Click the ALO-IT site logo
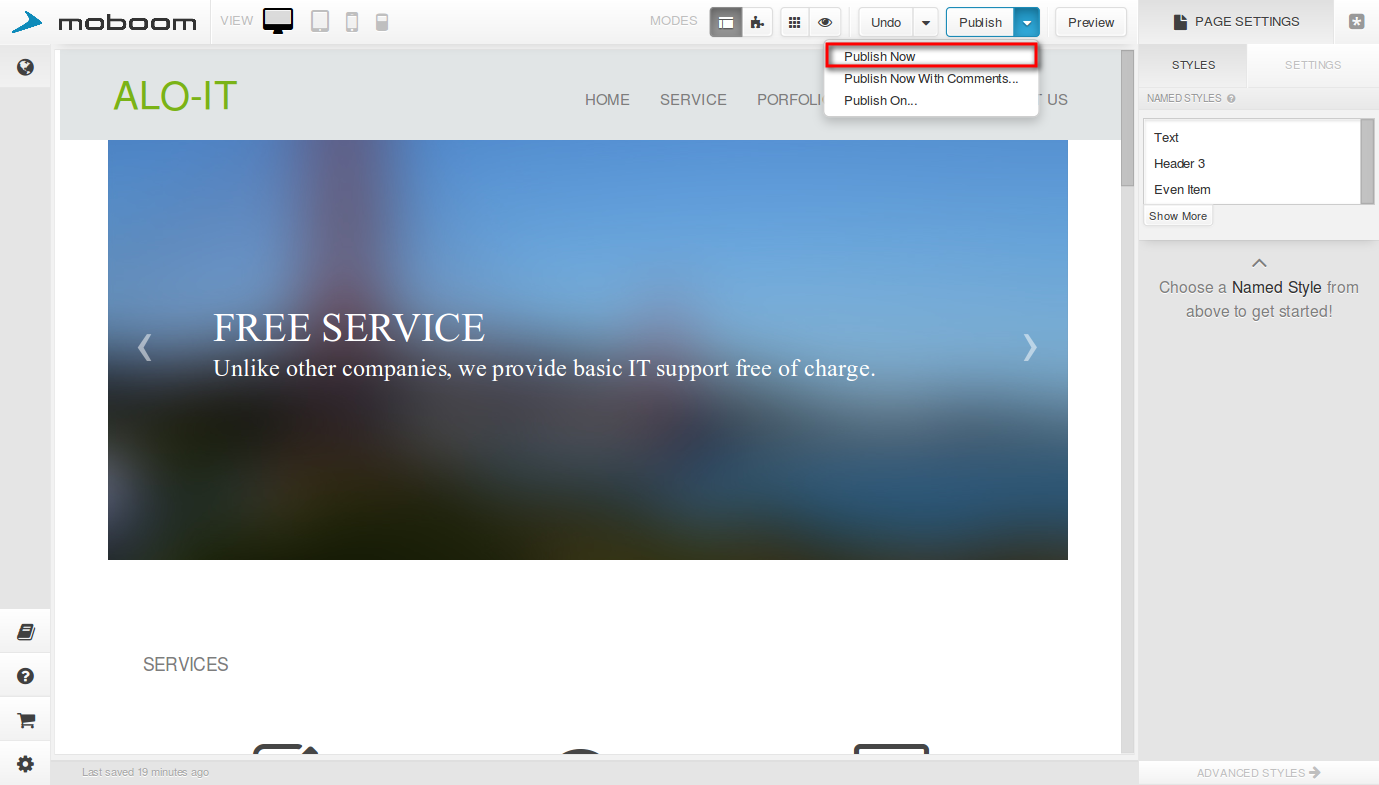The height and width of the screenshot is (785, 1379). [175, 96]
